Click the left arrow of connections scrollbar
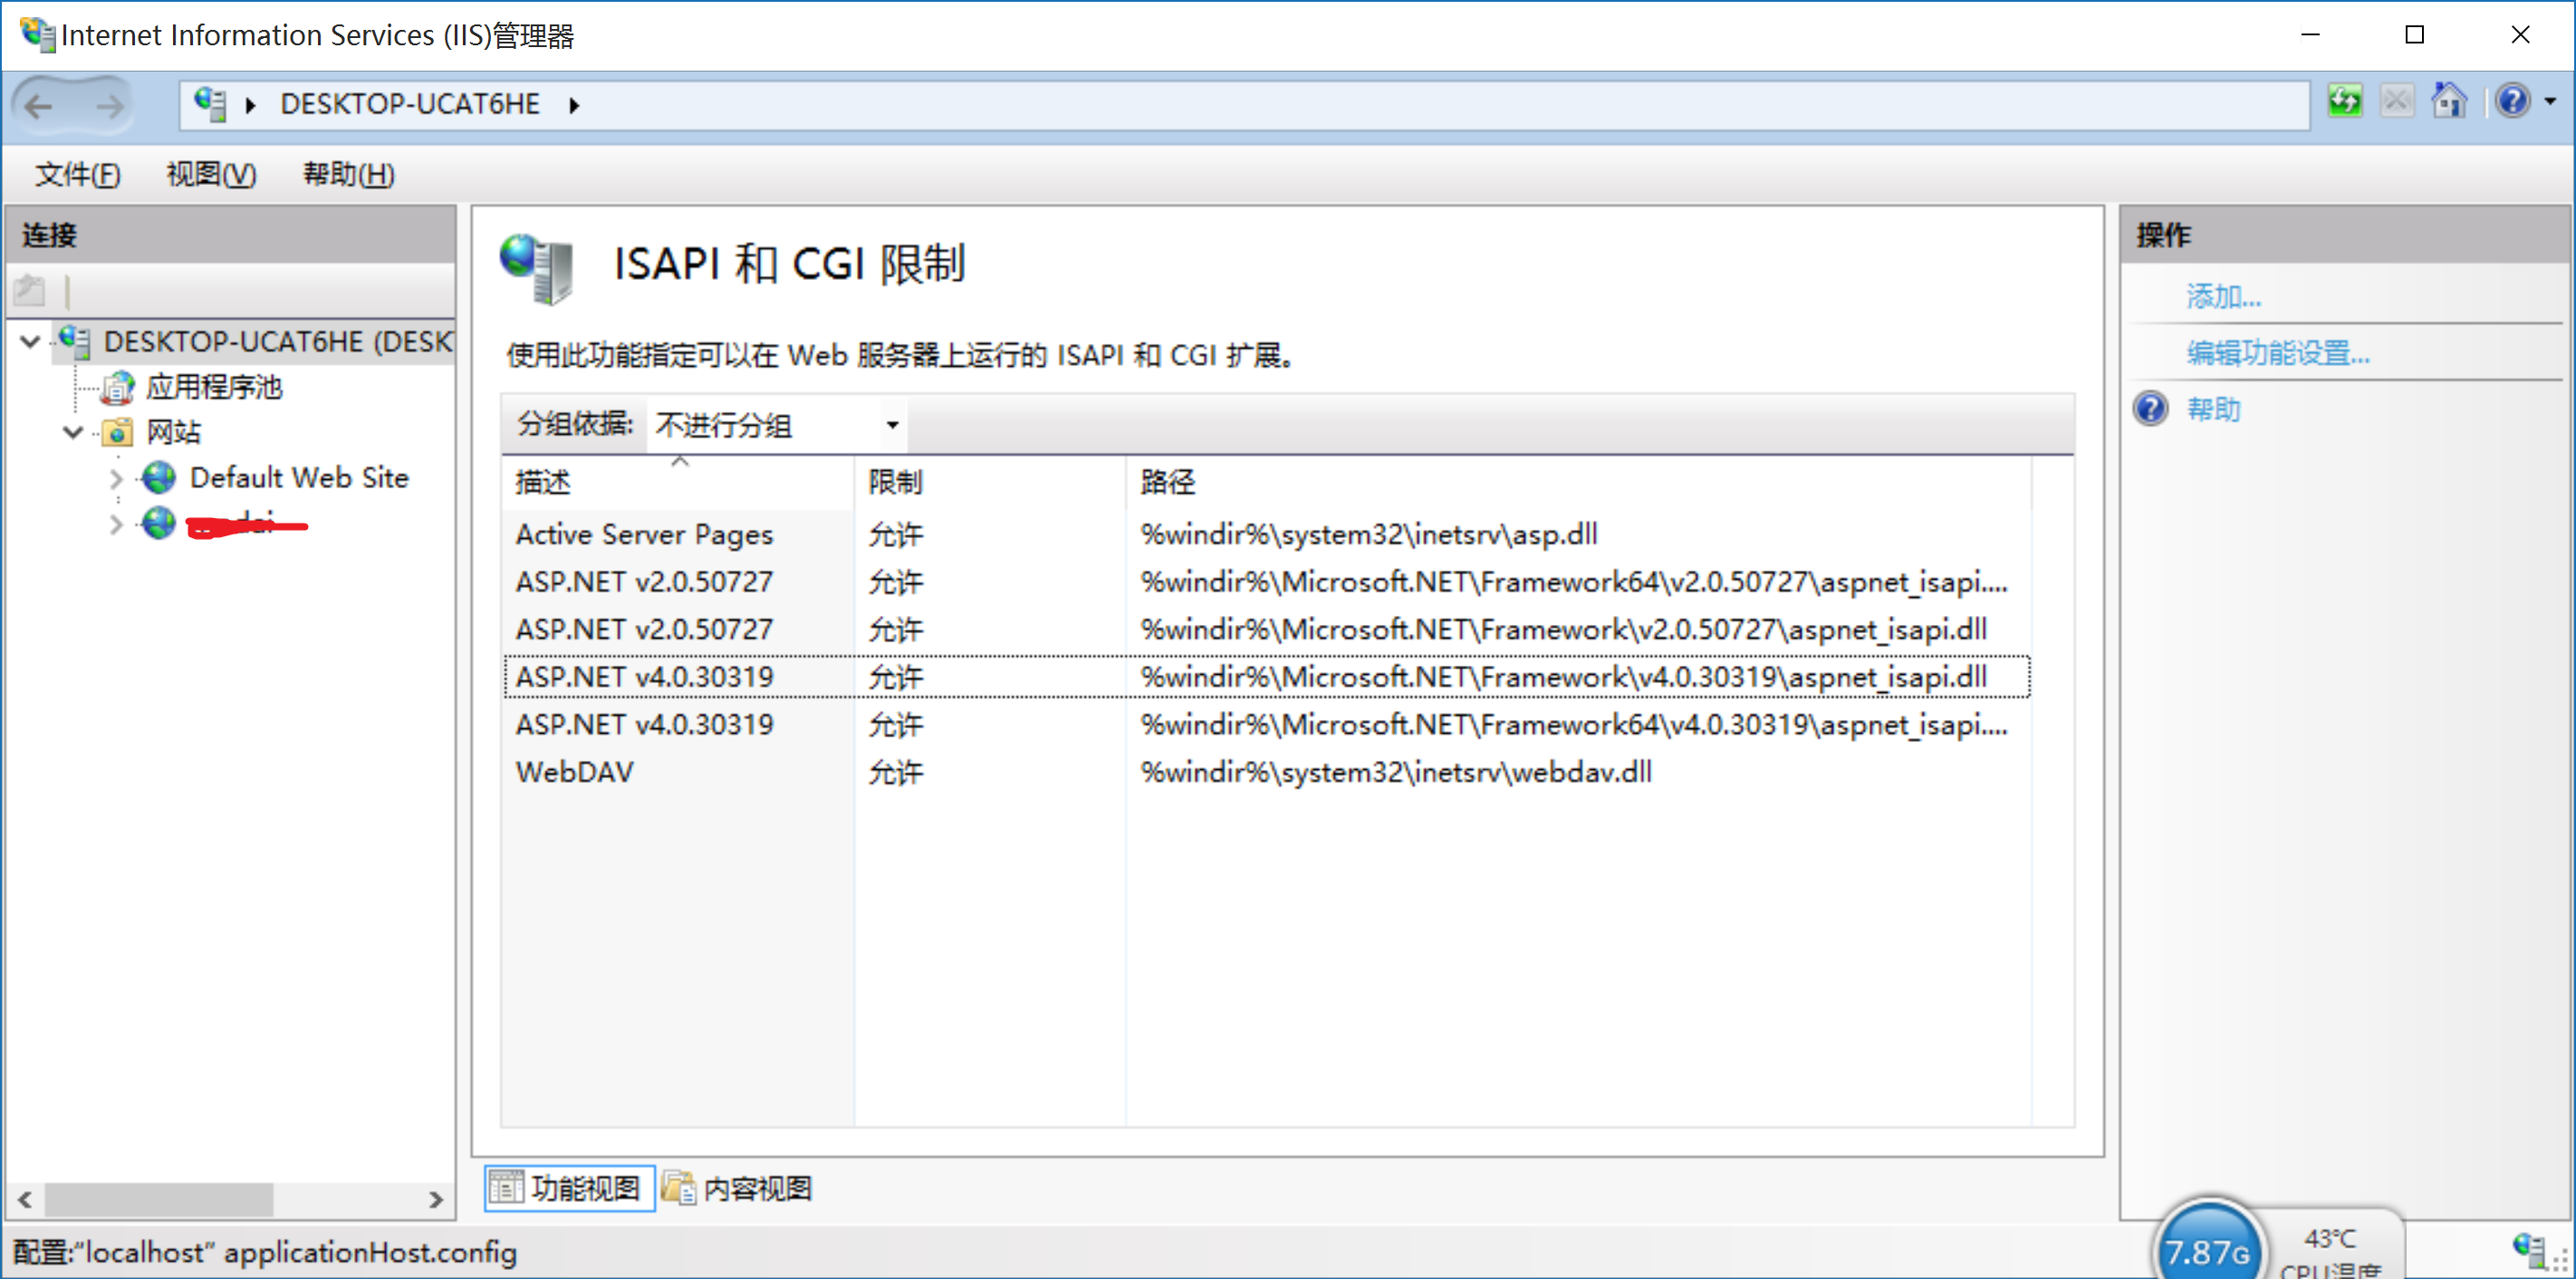 [x=25, y=1199]
